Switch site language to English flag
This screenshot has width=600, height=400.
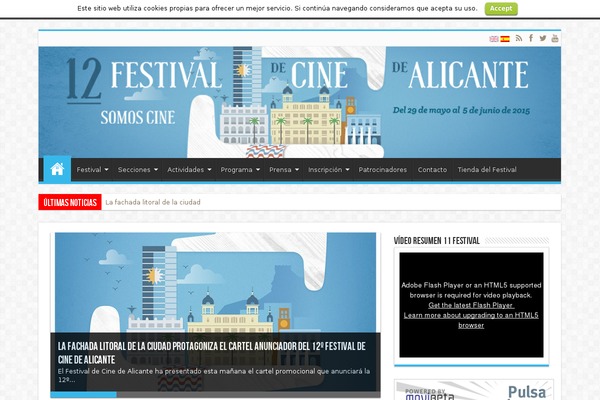(x=494, y=39)
